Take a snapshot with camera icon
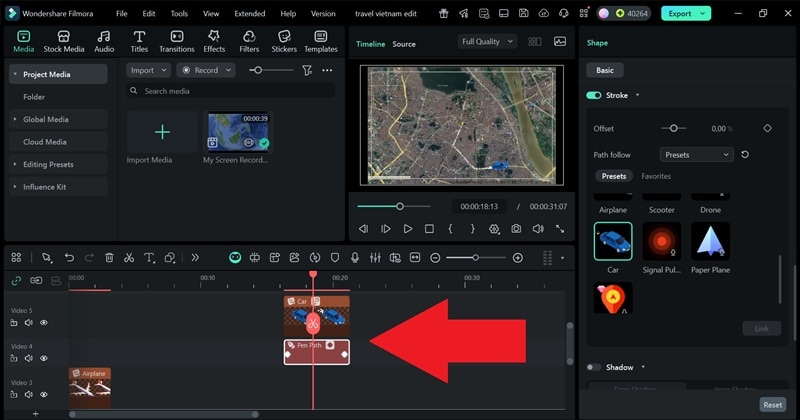800x420 pixels. pos(516,229)
